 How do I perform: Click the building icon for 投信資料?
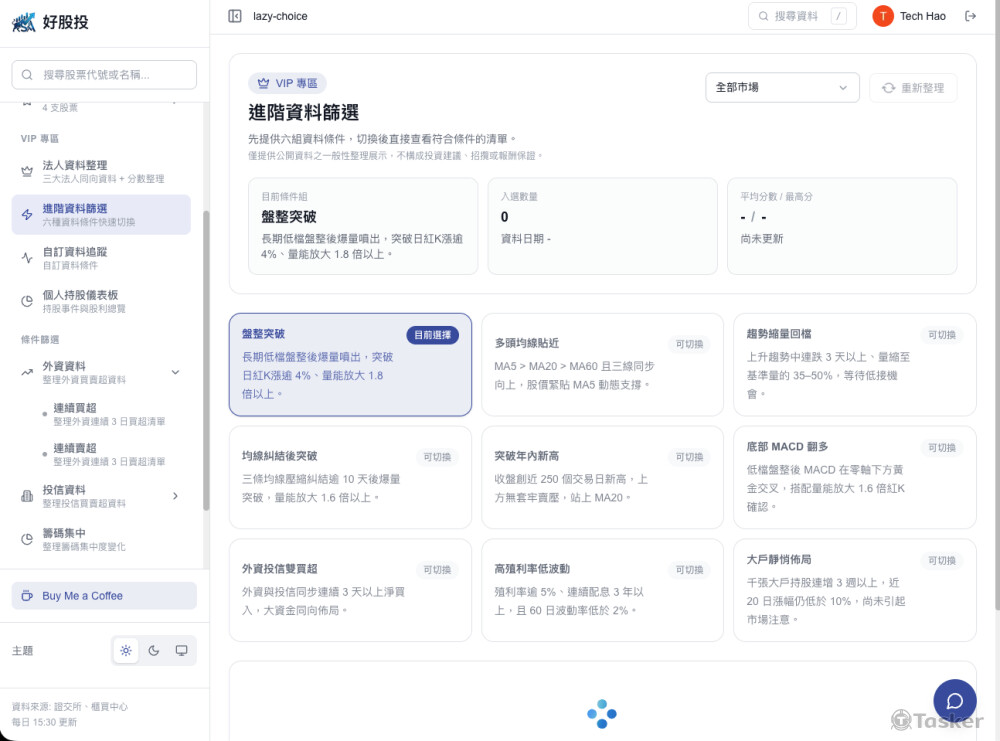(27, 496)
